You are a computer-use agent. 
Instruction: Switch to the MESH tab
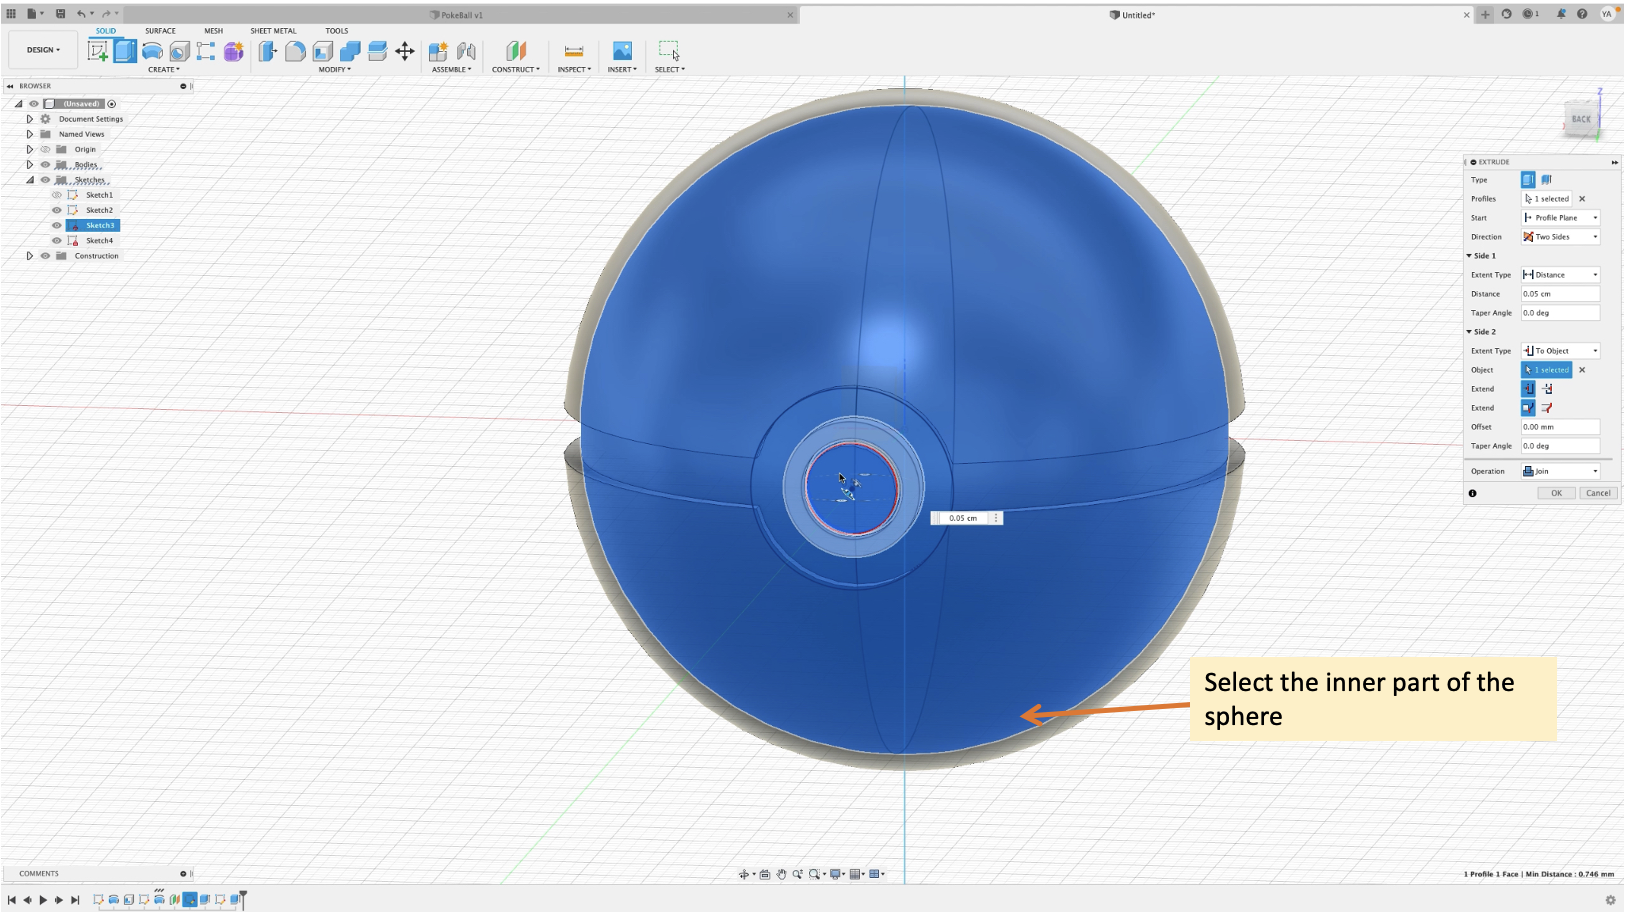point(214,31)
